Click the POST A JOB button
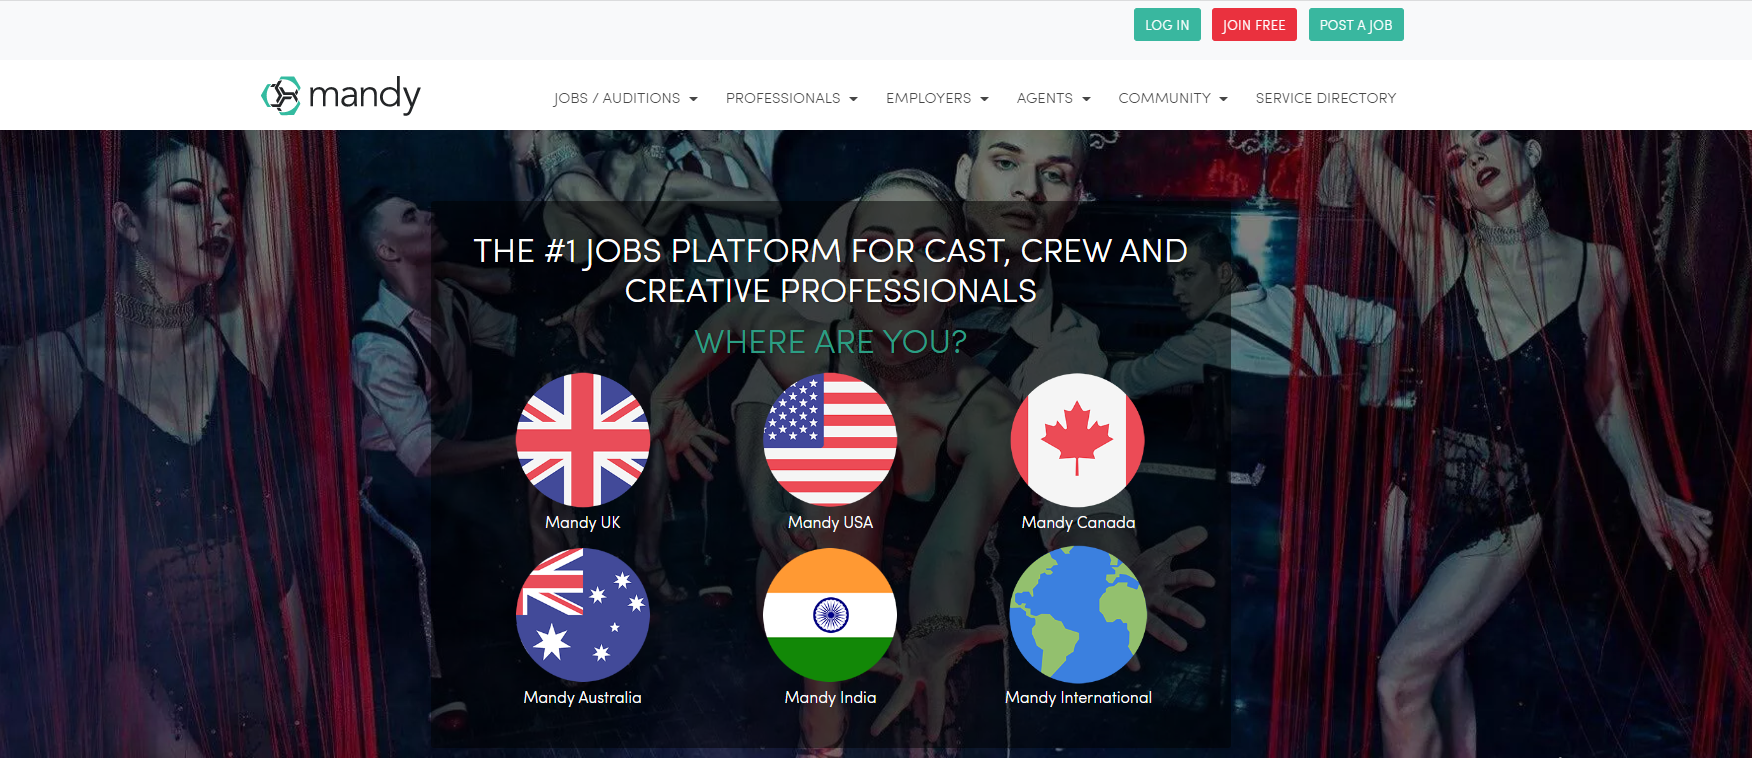The width and height of the screenshot is (1752, 758). point(1356,25)
